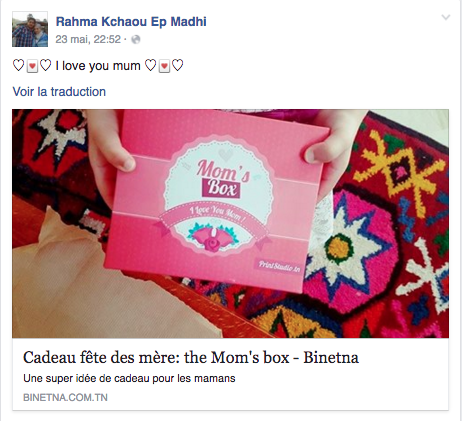Image resolution: width=462 pixels, height=421 pixels.
Task: Click the heart card emoji before I love
Action: 32,66
